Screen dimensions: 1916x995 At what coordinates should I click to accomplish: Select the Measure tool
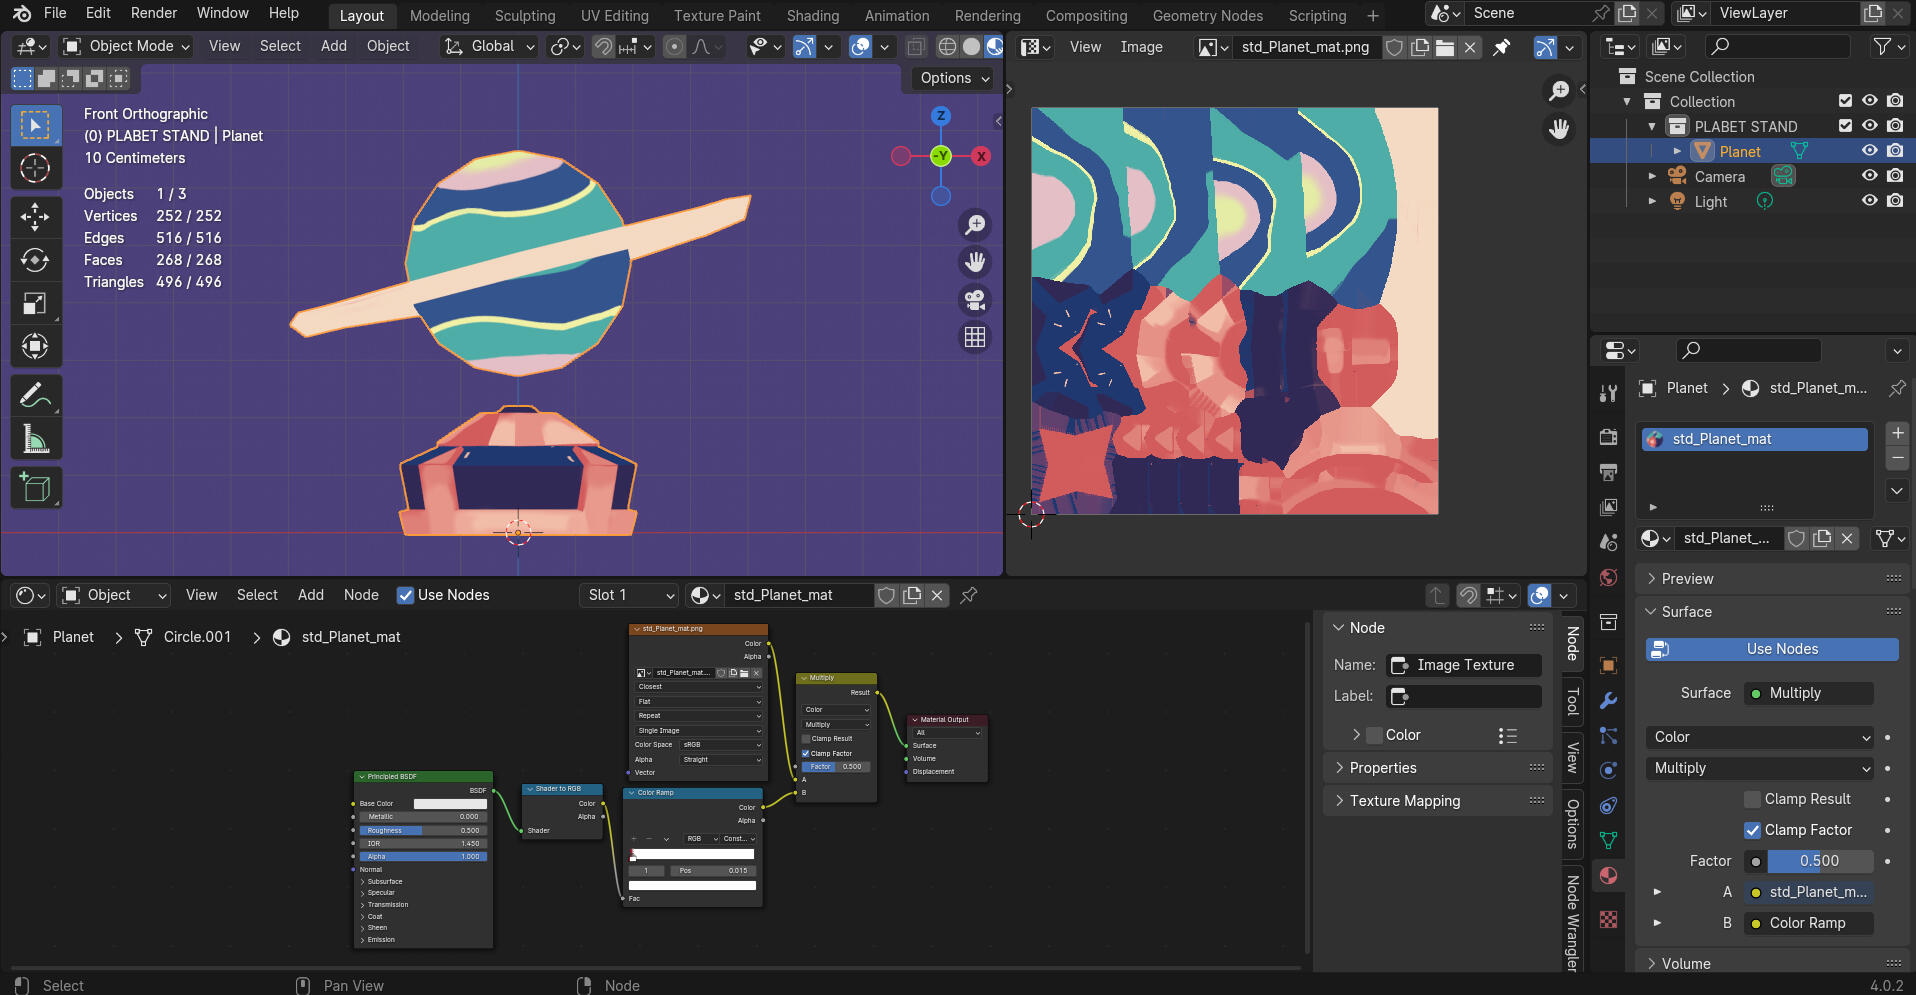[x=35, y=439]
